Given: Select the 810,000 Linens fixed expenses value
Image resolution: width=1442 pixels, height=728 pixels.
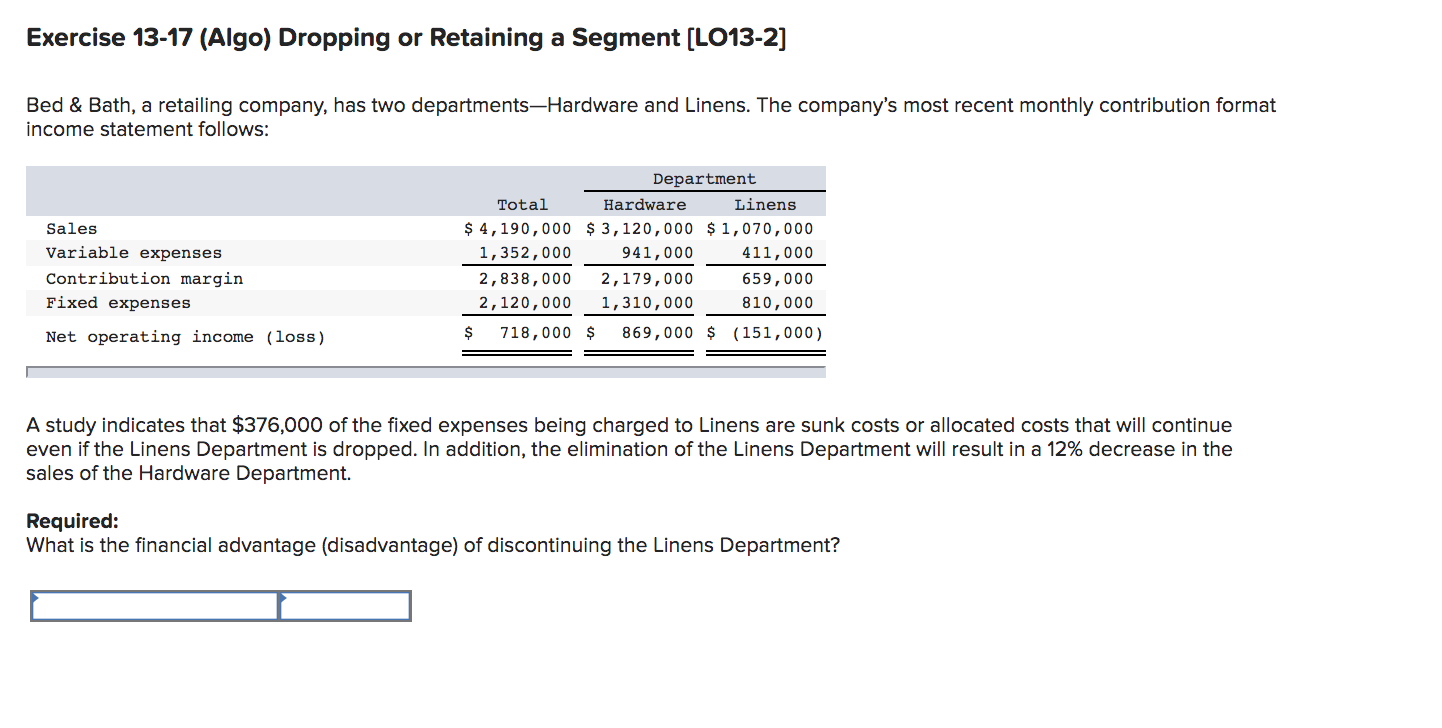Looking at the screenshot, I should click(x=777, y=302).
